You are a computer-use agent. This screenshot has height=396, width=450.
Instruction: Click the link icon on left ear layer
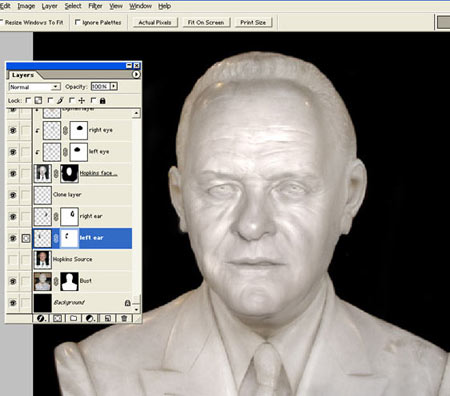[56, 238]
